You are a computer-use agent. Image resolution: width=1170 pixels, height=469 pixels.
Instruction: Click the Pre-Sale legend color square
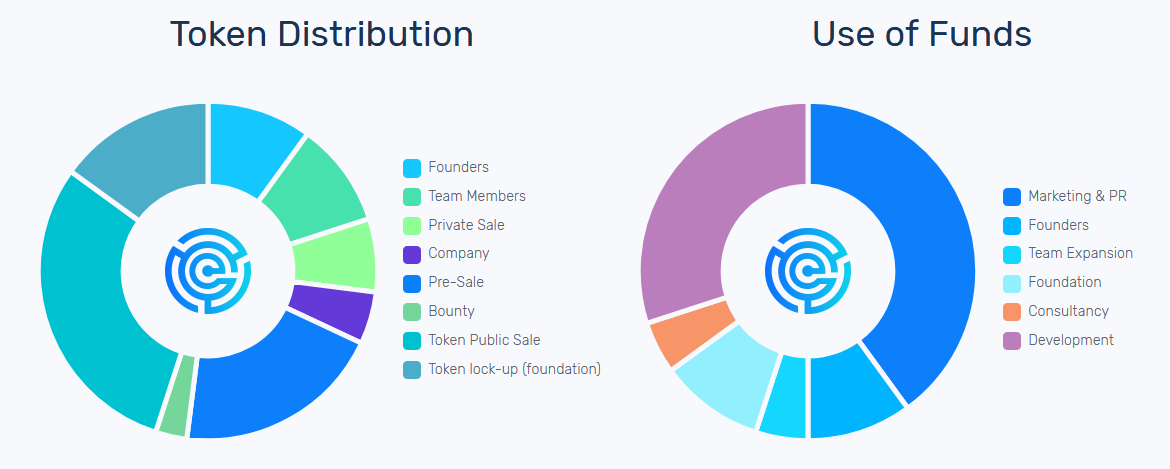point(412,283)
